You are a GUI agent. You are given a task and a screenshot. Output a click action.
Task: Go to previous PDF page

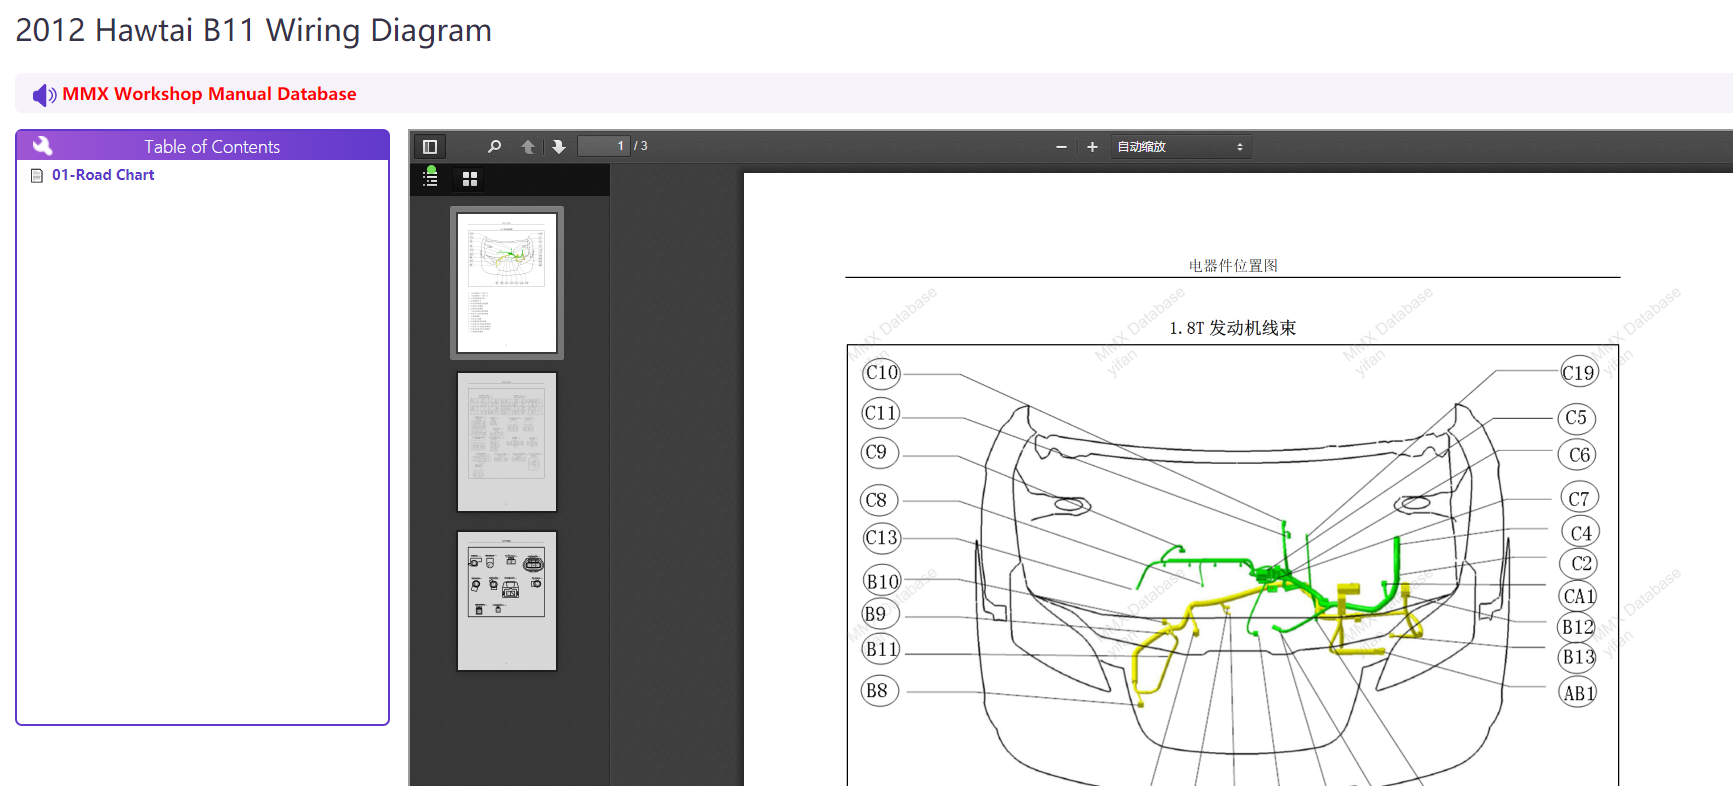click(528, 147)
